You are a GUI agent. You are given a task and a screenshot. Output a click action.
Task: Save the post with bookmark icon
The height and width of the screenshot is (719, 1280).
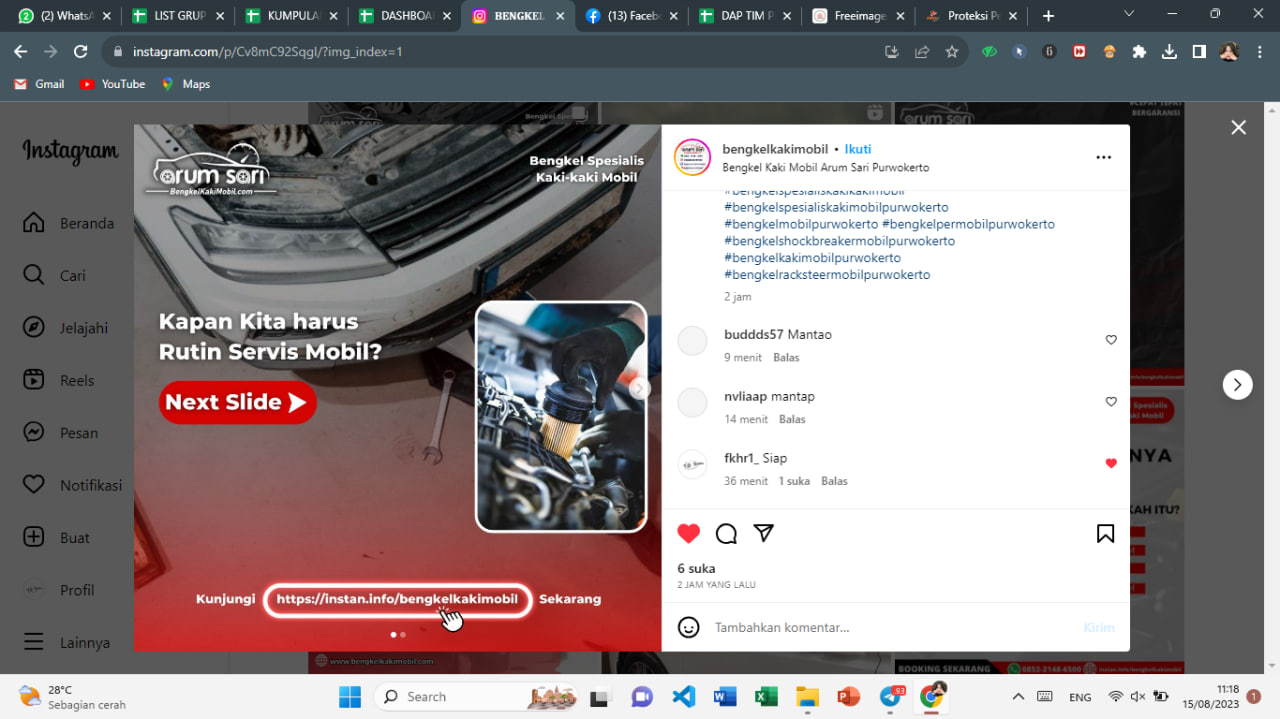[x=1105, y=533]
